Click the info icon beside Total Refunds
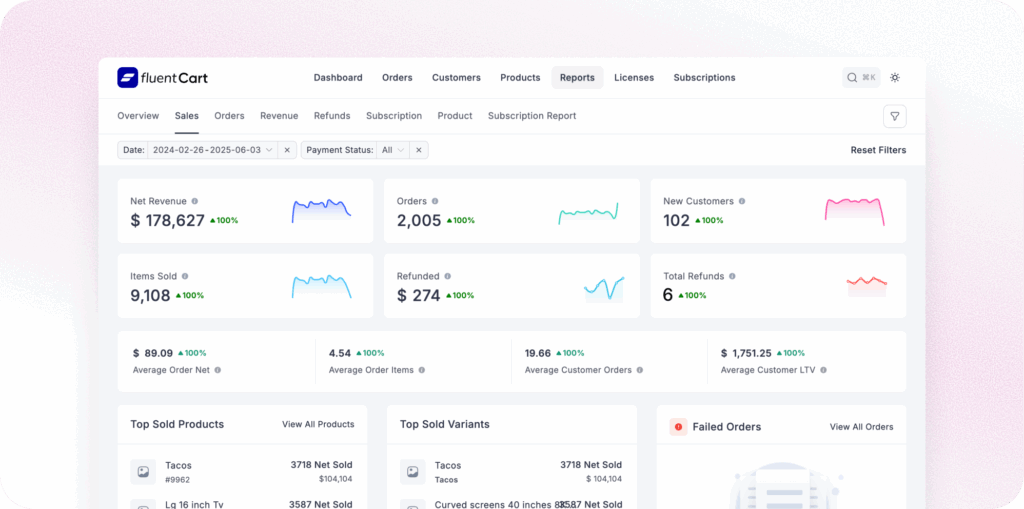Viewport: 1024px width, 509px height. 732,276
